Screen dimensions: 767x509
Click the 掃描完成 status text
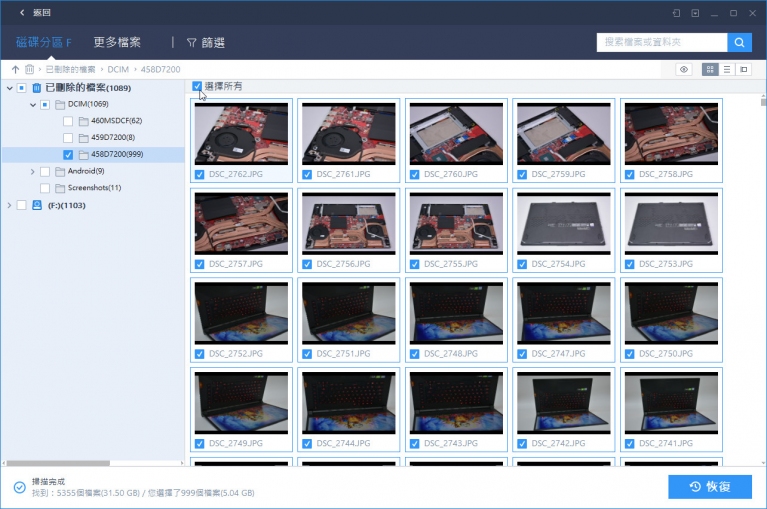coord(48,482)
